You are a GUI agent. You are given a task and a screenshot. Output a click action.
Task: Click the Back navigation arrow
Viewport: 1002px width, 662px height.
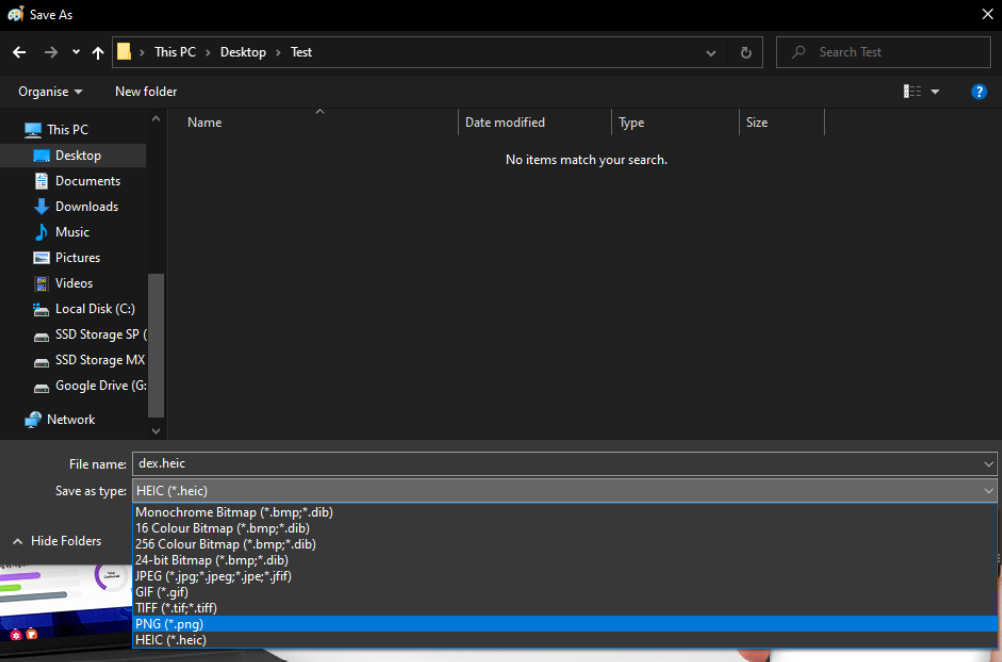[x=19, y=52]
